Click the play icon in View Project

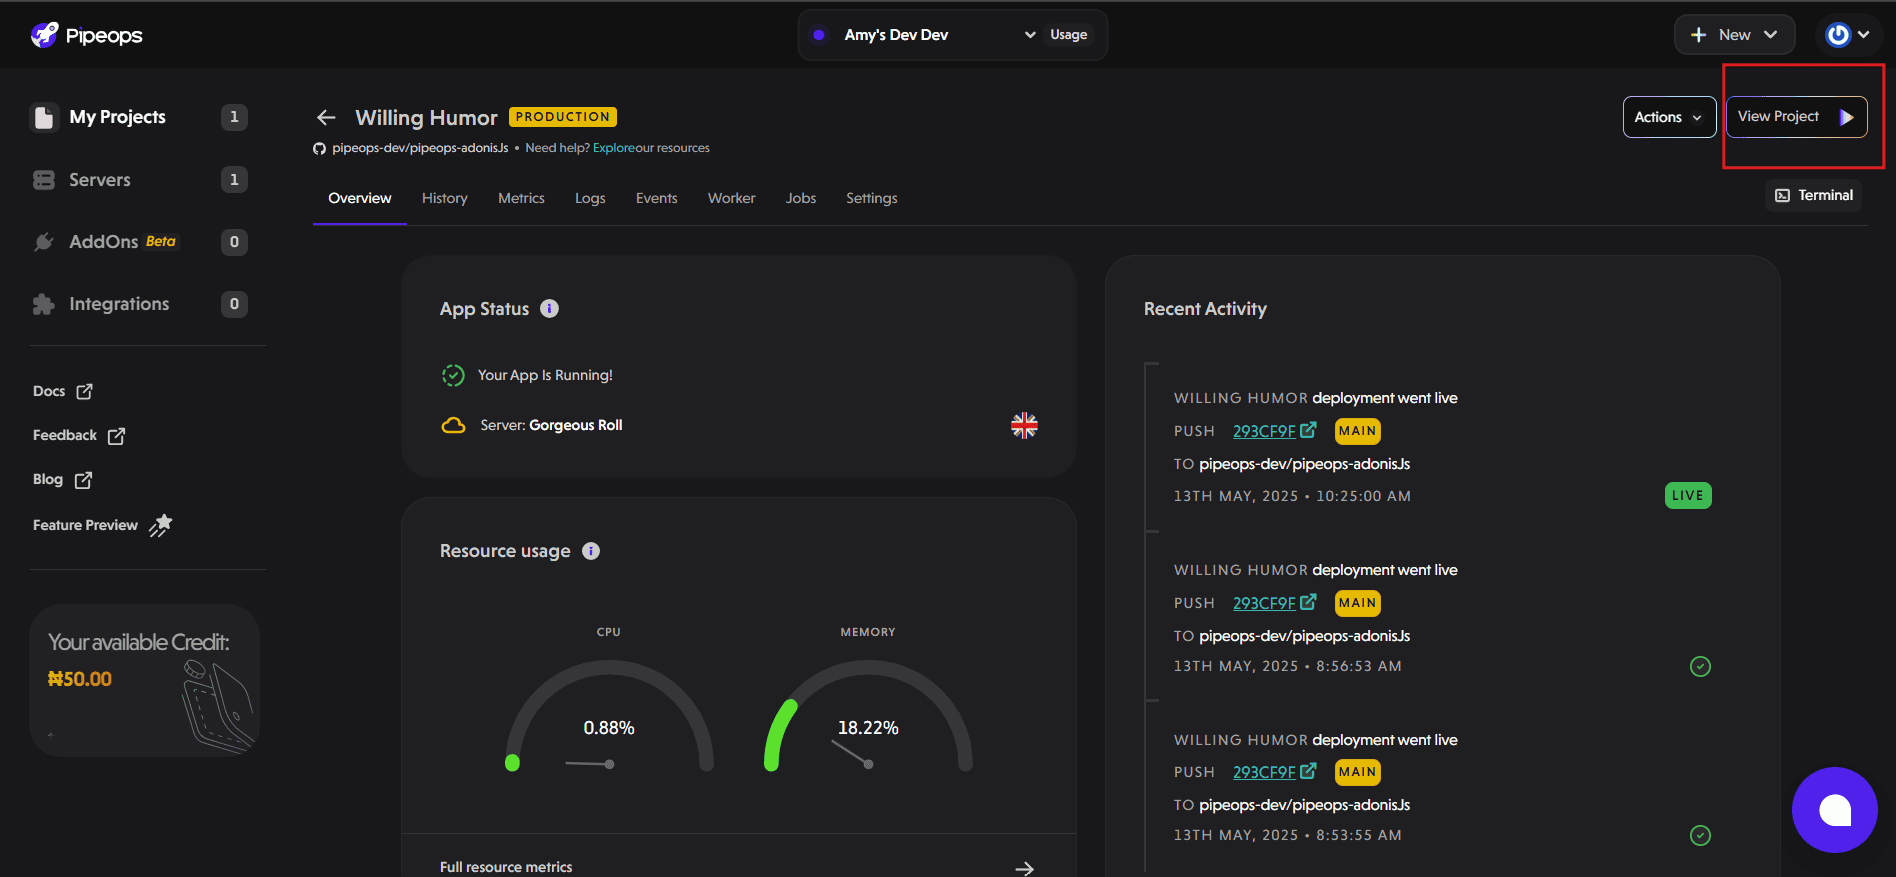click(x=1846, y=117)
